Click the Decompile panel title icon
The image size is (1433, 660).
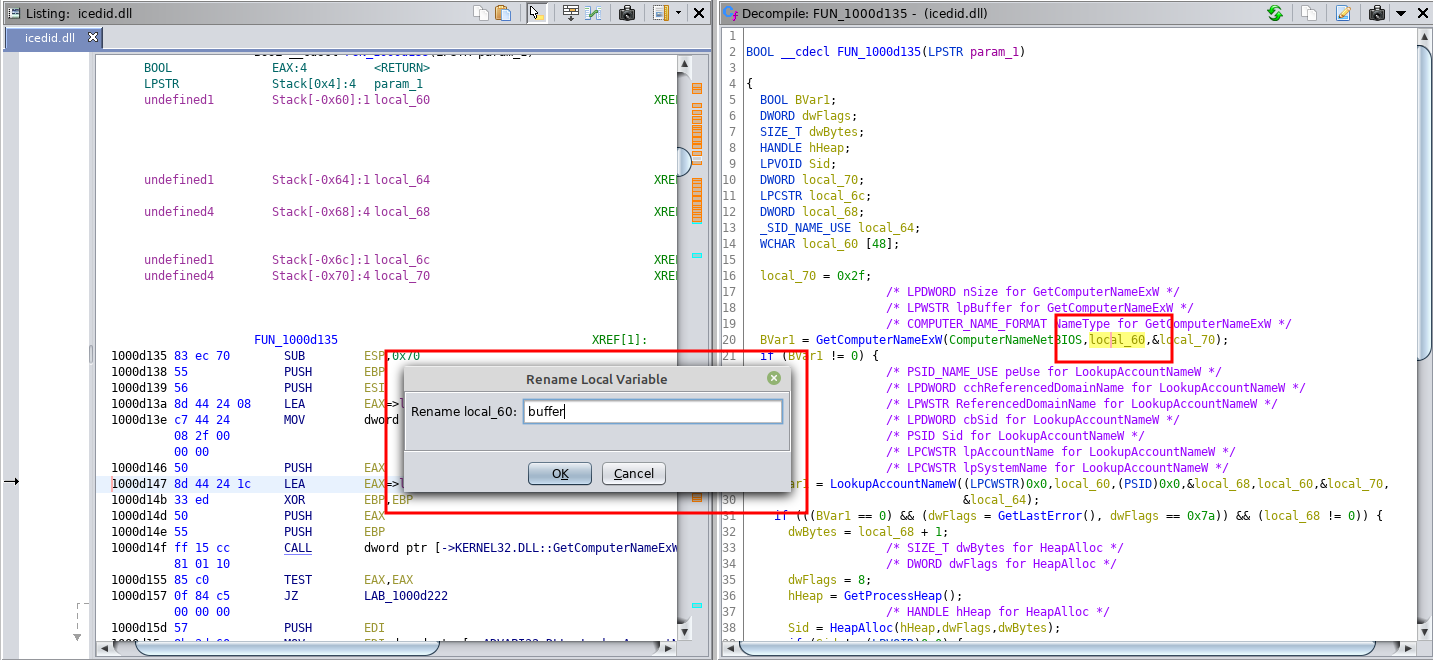tap(730, 13)
